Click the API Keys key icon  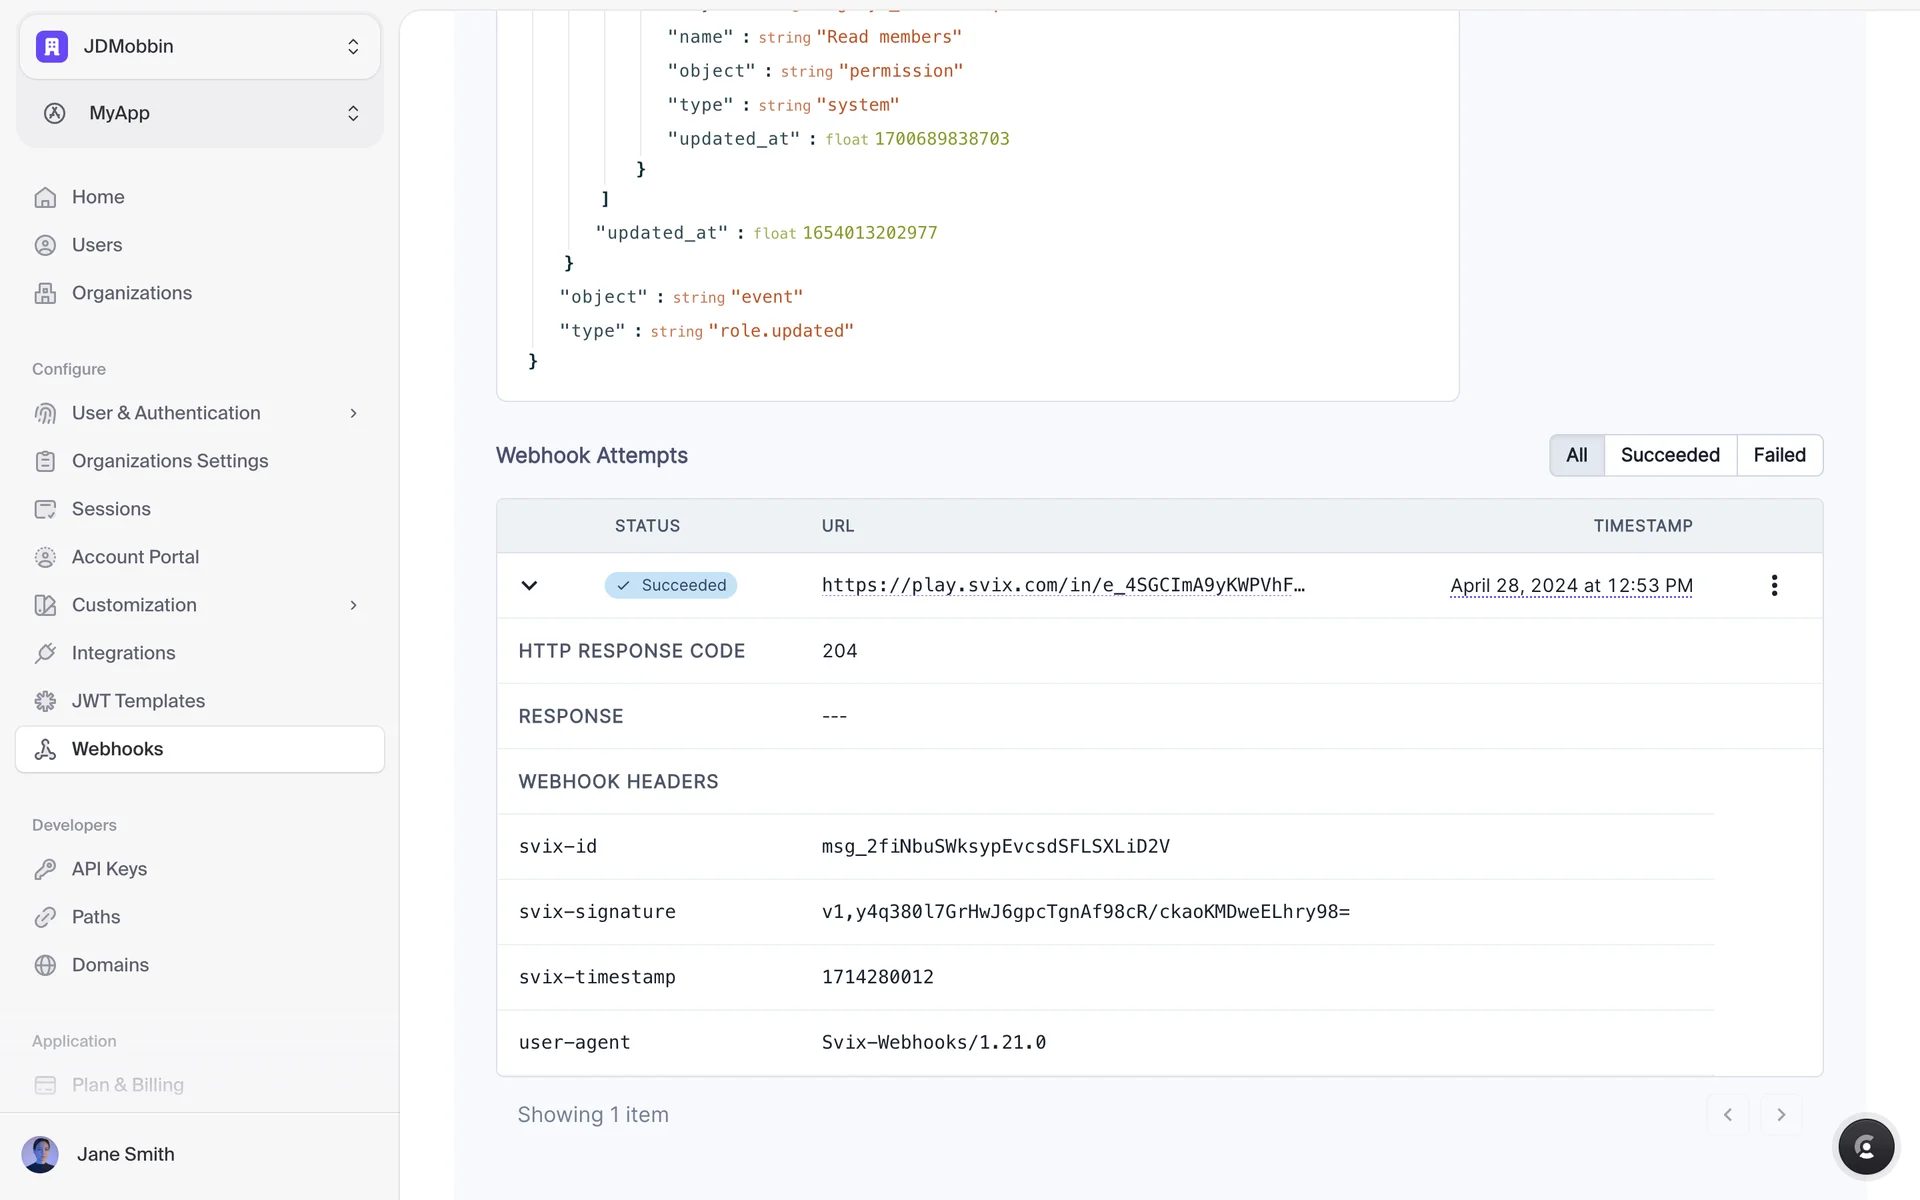tap(45, 869)
